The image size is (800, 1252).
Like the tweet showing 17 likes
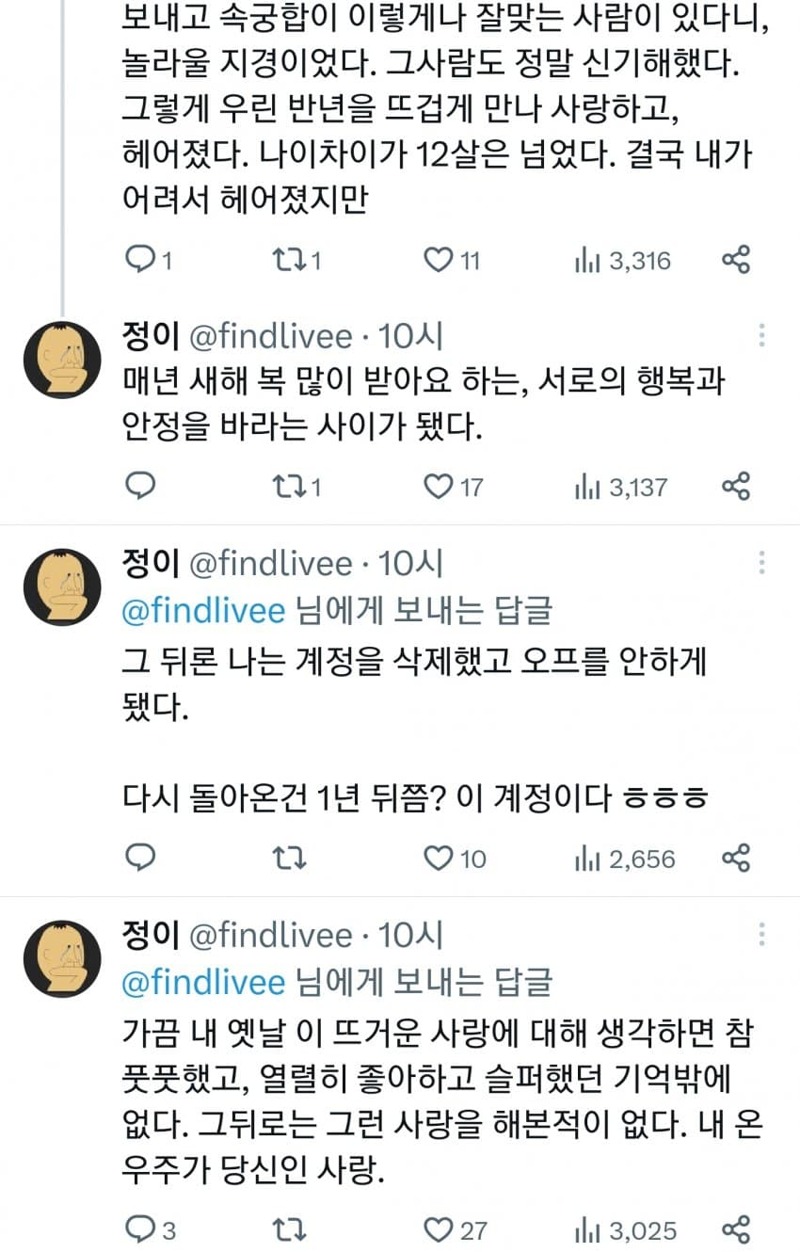pos(437,487)
